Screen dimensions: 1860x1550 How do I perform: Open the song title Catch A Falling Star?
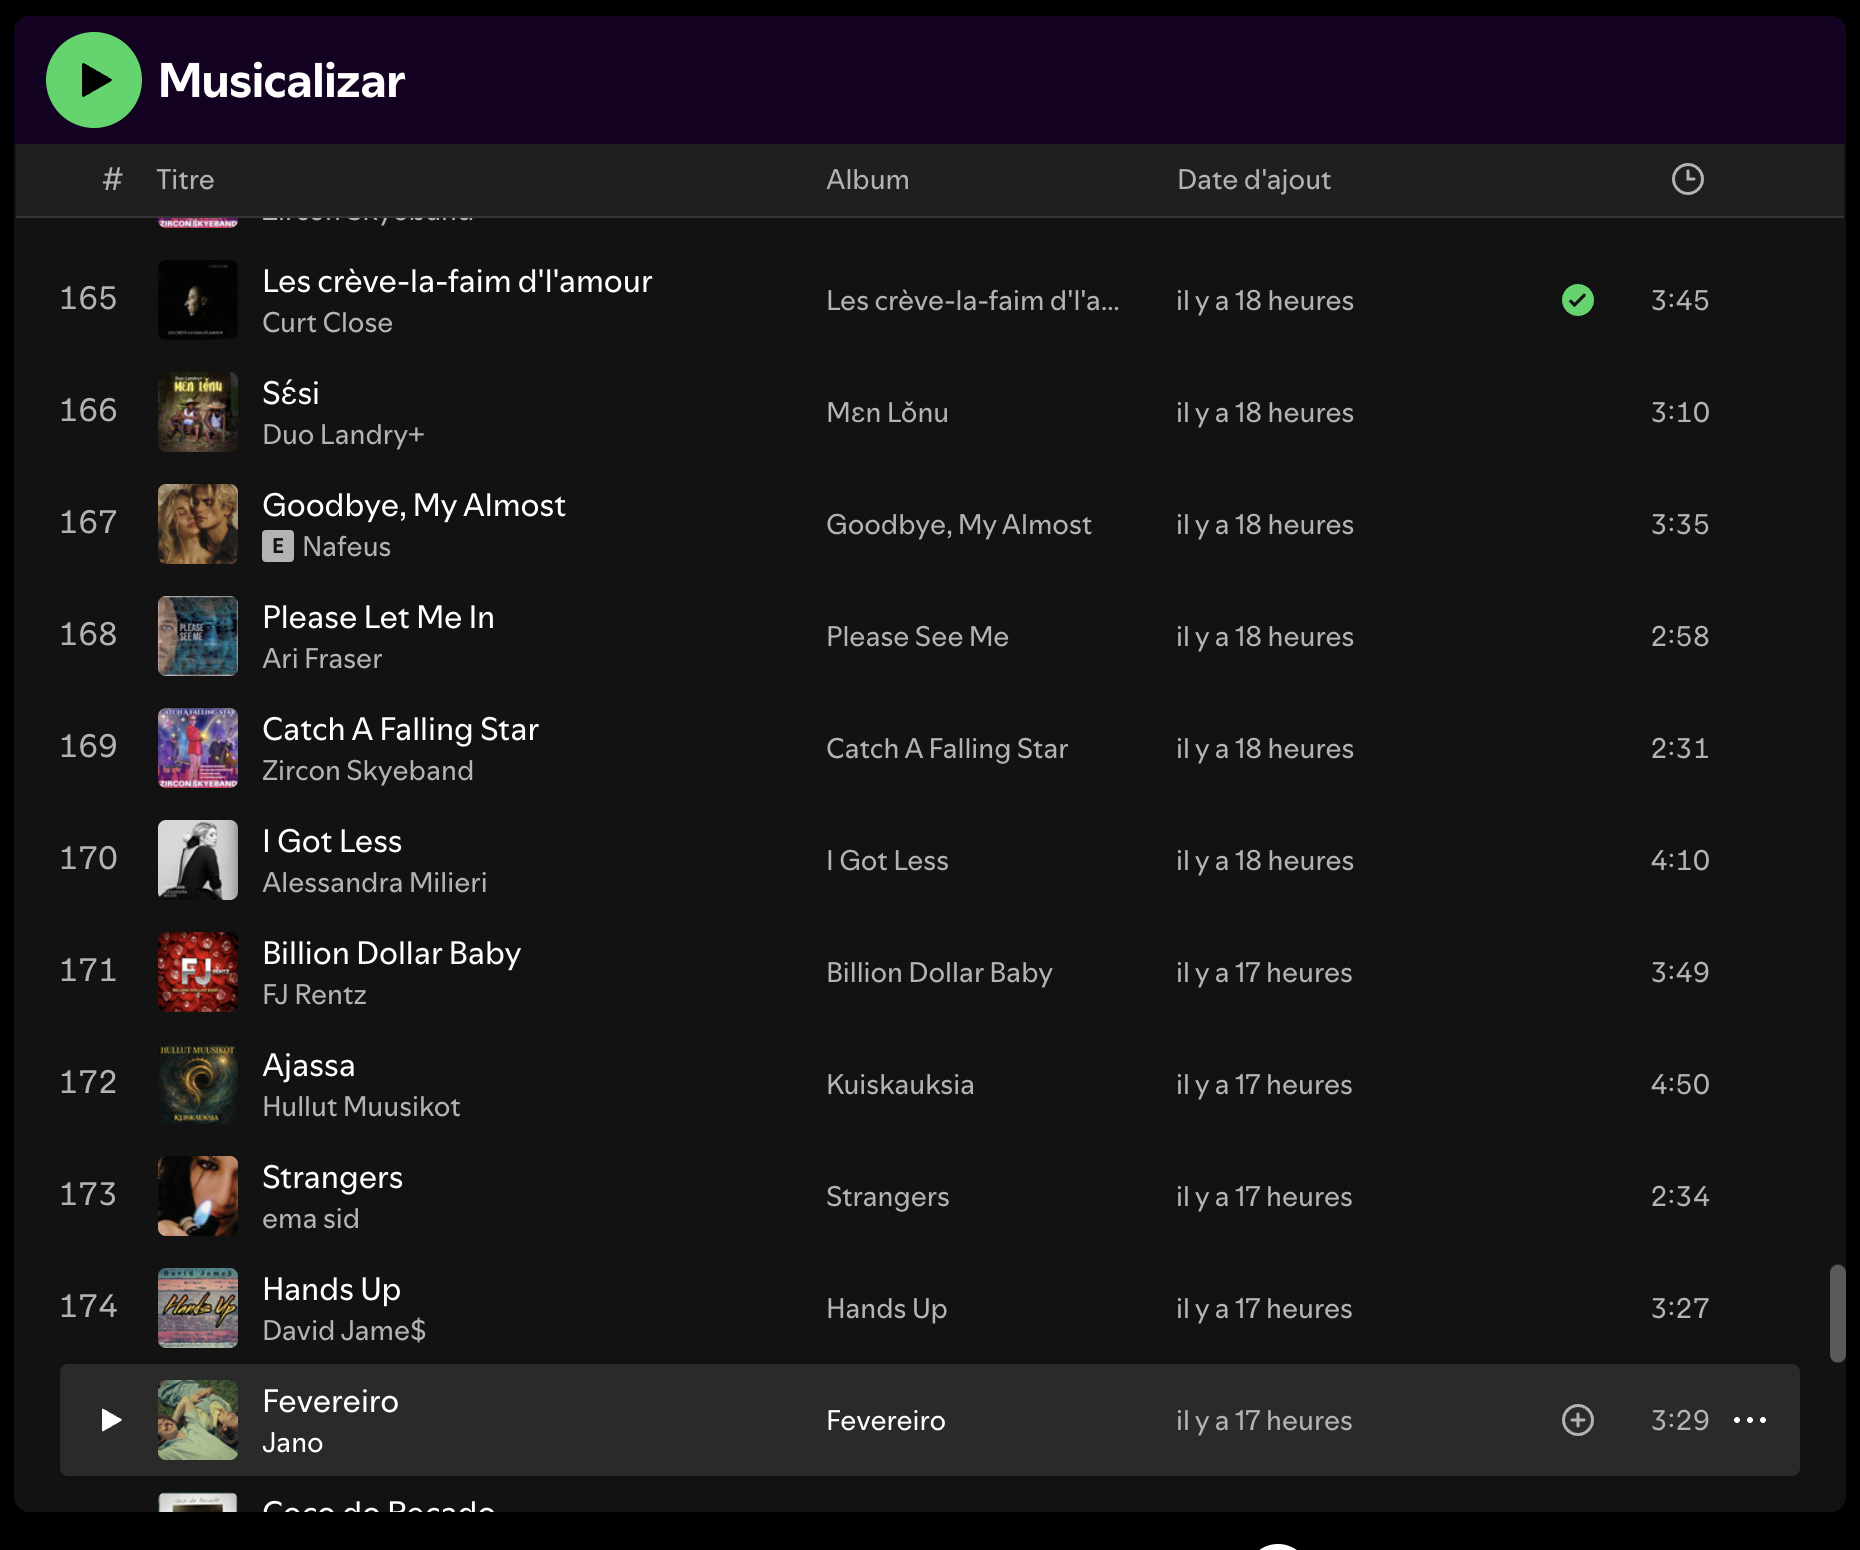pos(400,730)
